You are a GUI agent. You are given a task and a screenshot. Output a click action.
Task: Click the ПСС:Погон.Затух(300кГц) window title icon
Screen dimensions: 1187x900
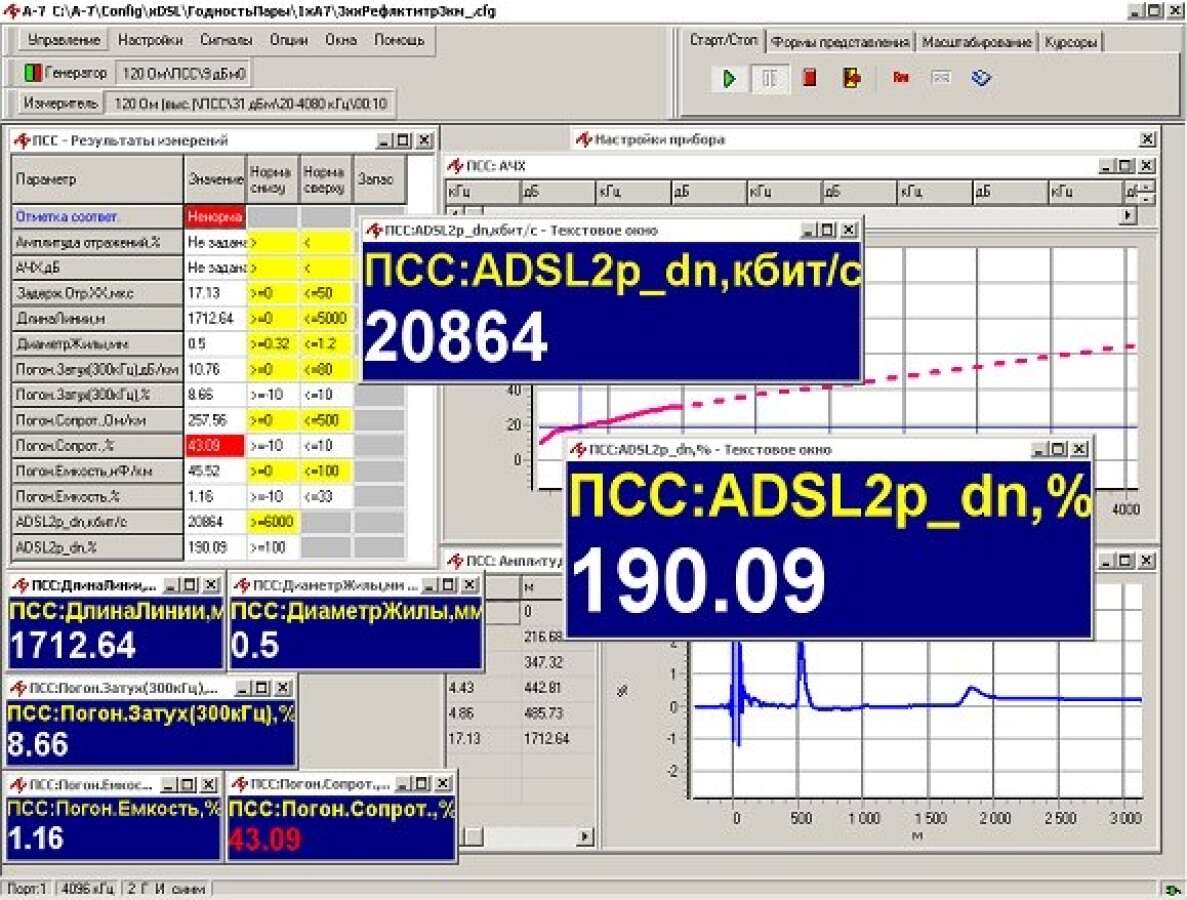pyautogui.click(x=17, y=687)
